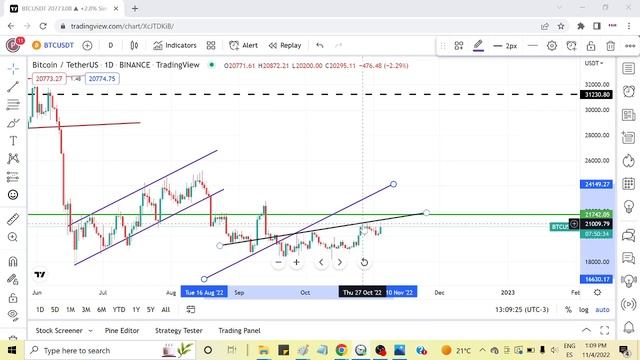Select the crosshair cursor tool
The height and width of the screenshot is (360, 640).
tap(13, 69)
